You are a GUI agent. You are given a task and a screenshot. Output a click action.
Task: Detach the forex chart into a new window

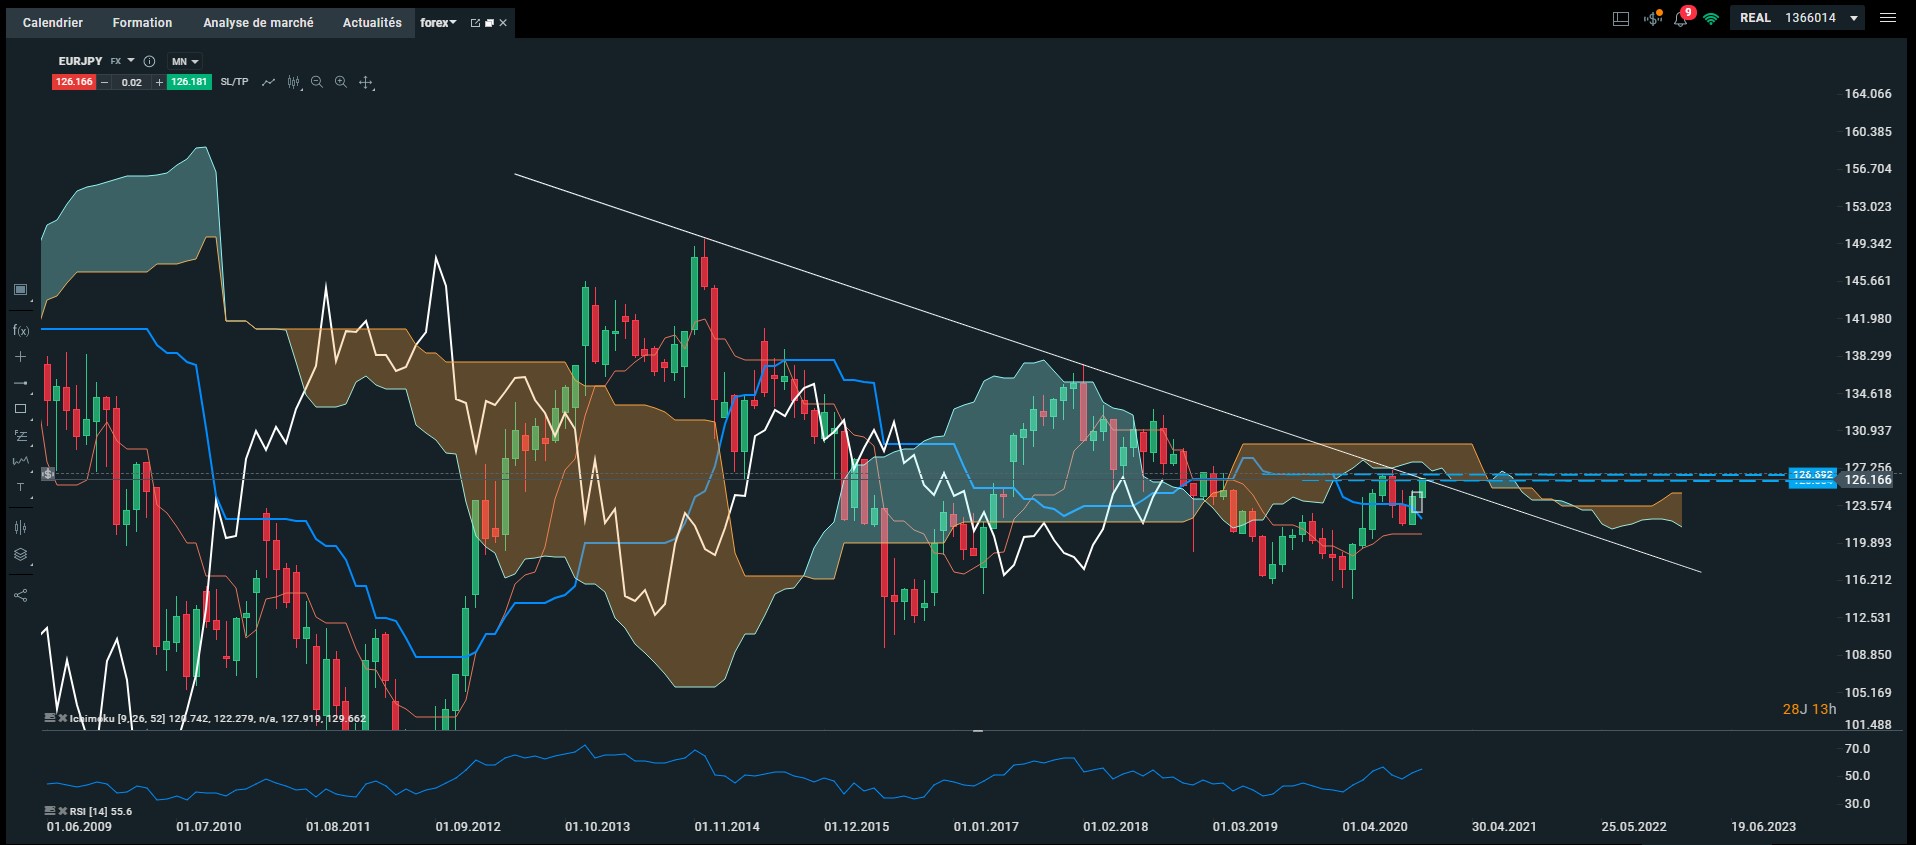tap(475, 23)
